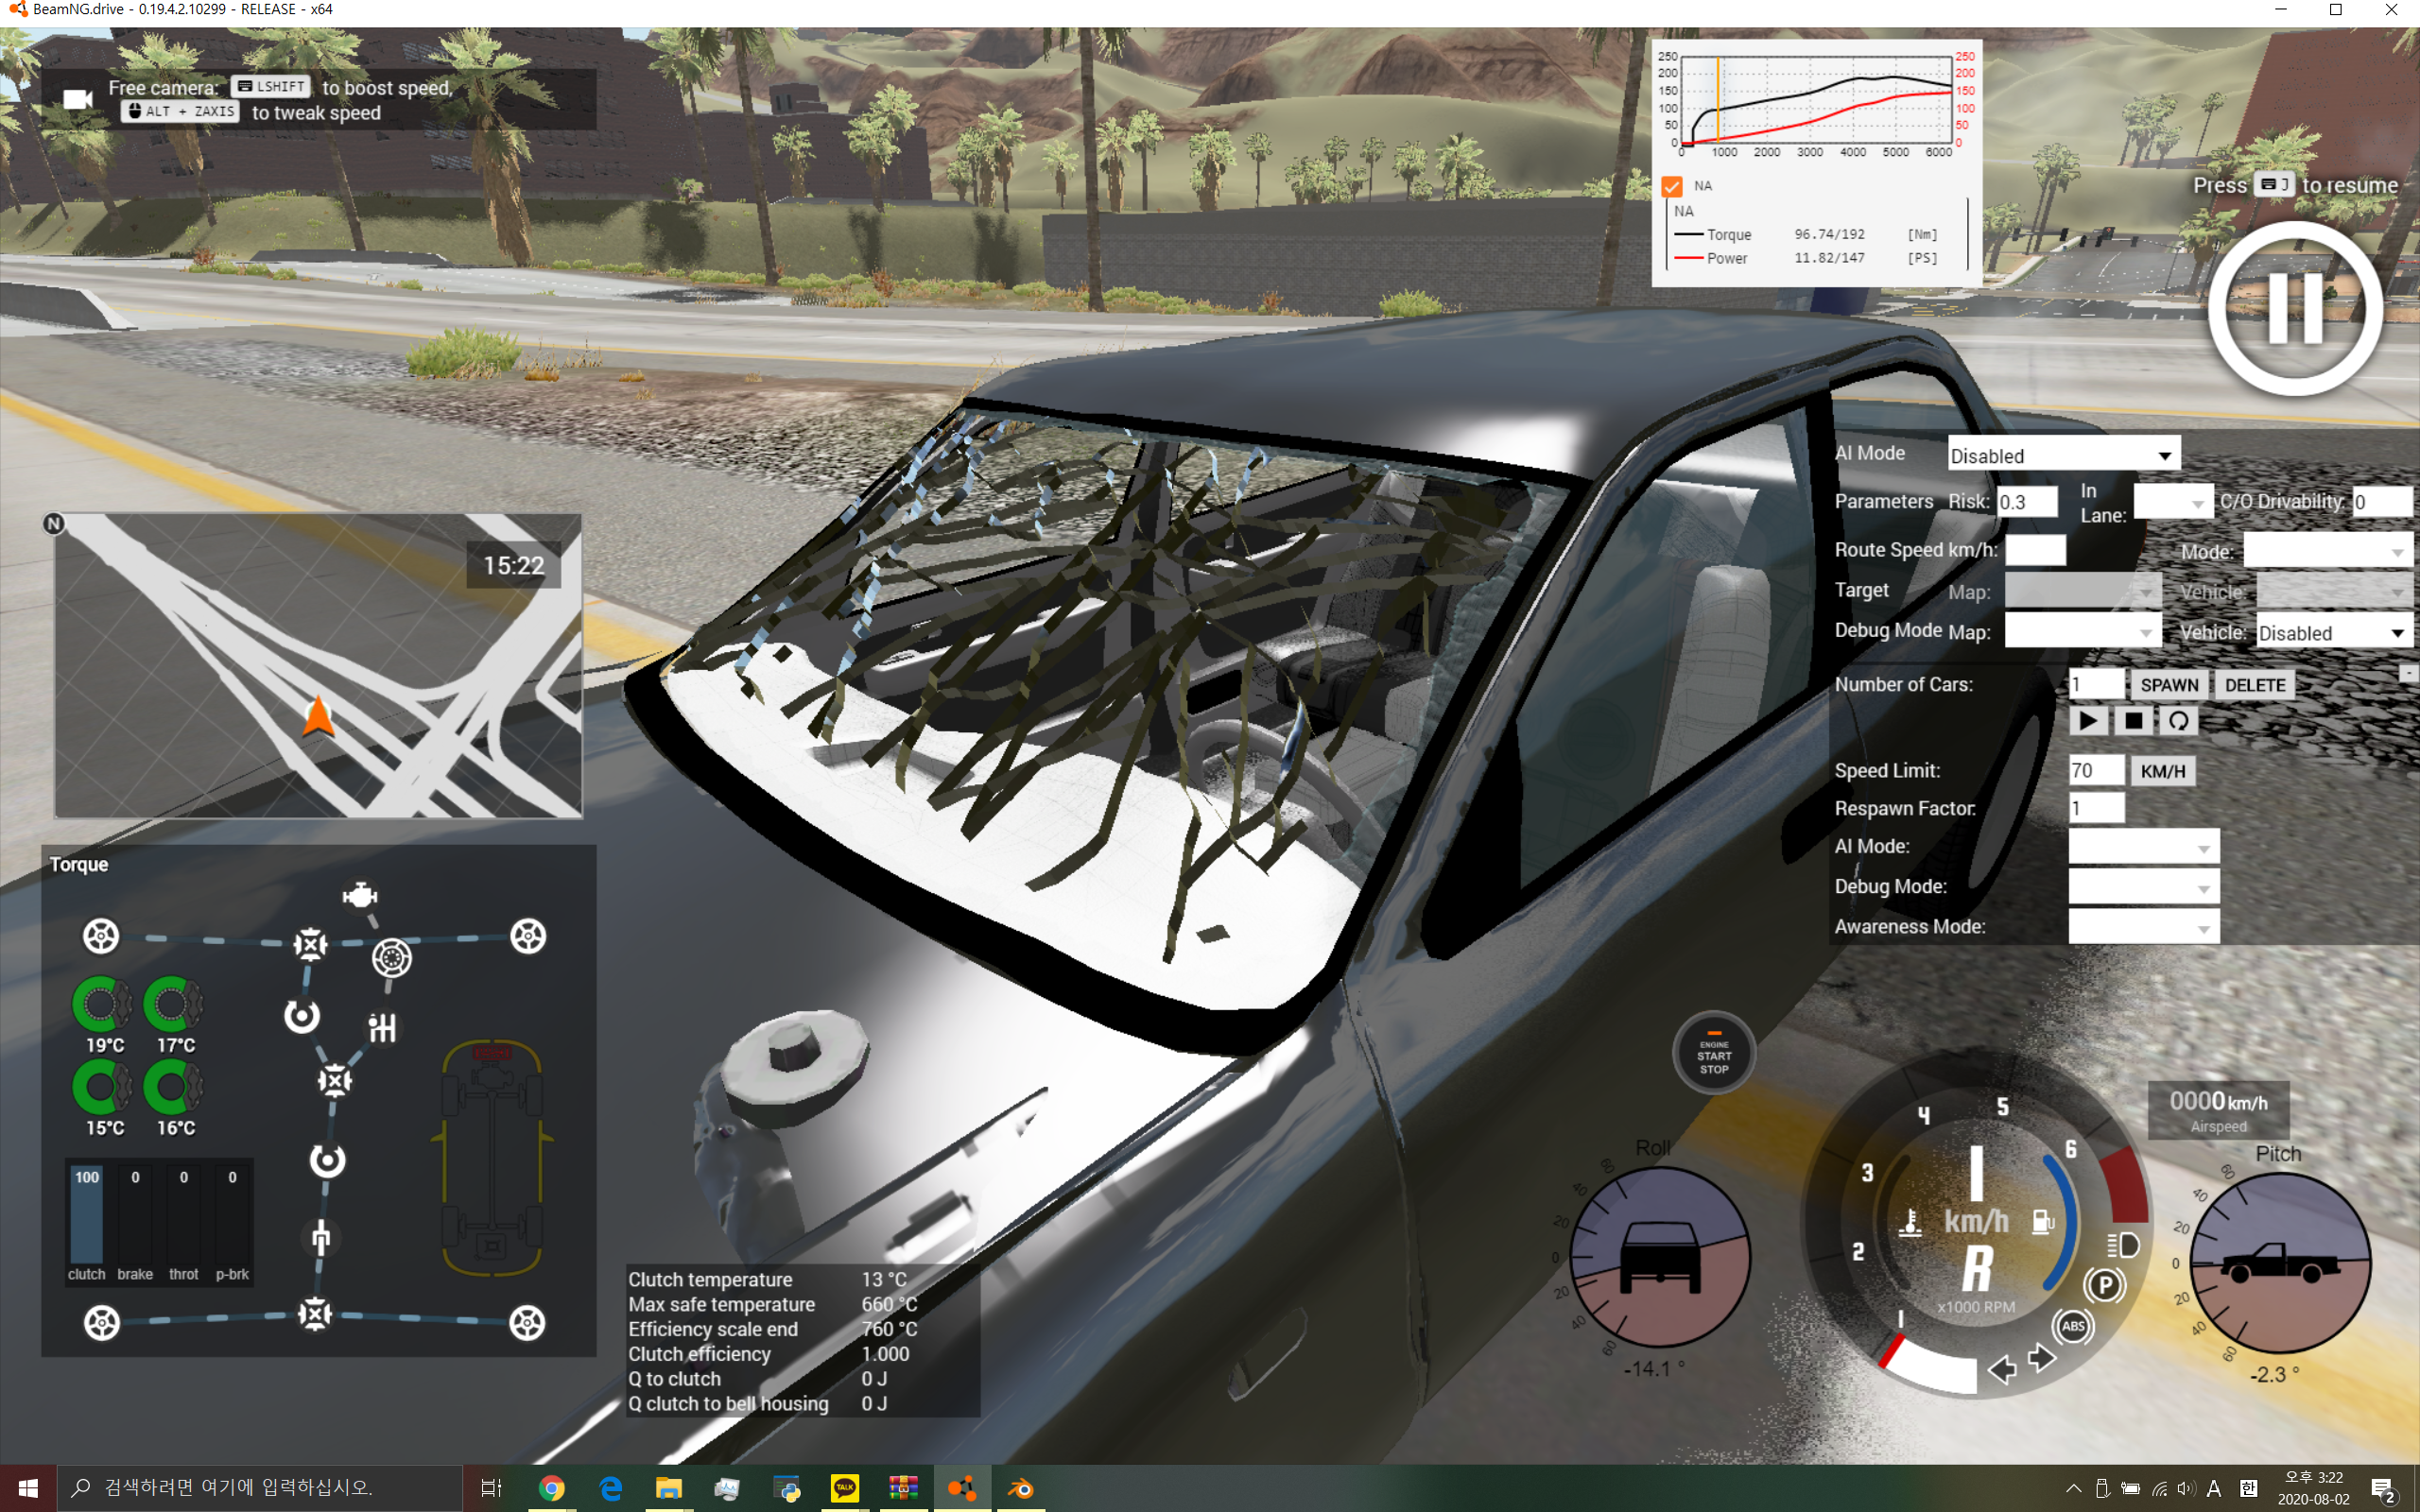Click the Respawn Factor field
Image resolution: width=2420 pixels, height=1512 pixels.
2096,808
